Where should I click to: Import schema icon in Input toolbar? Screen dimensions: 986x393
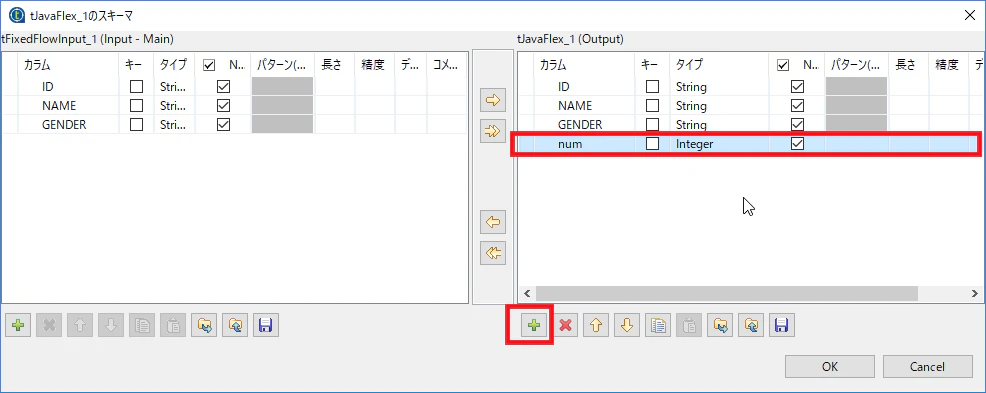tap(204, 325)
